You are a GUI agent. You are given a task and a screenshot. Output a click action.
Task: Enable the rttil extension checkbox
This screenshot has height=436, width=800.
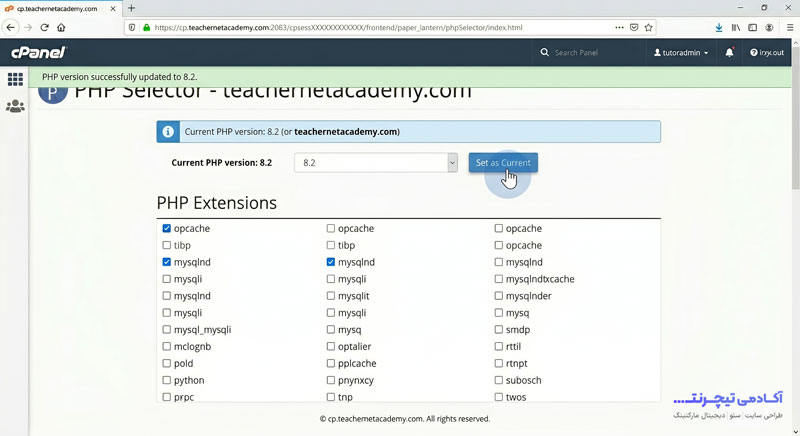499,346
